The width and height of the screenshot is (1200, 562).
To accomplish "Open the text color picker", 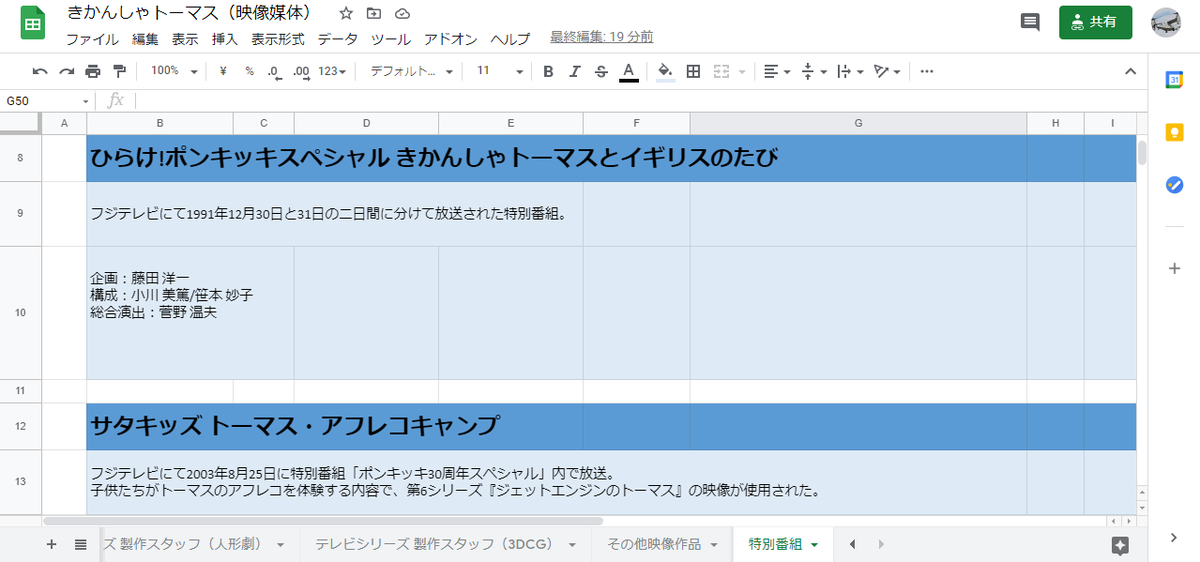I will 628,71.
